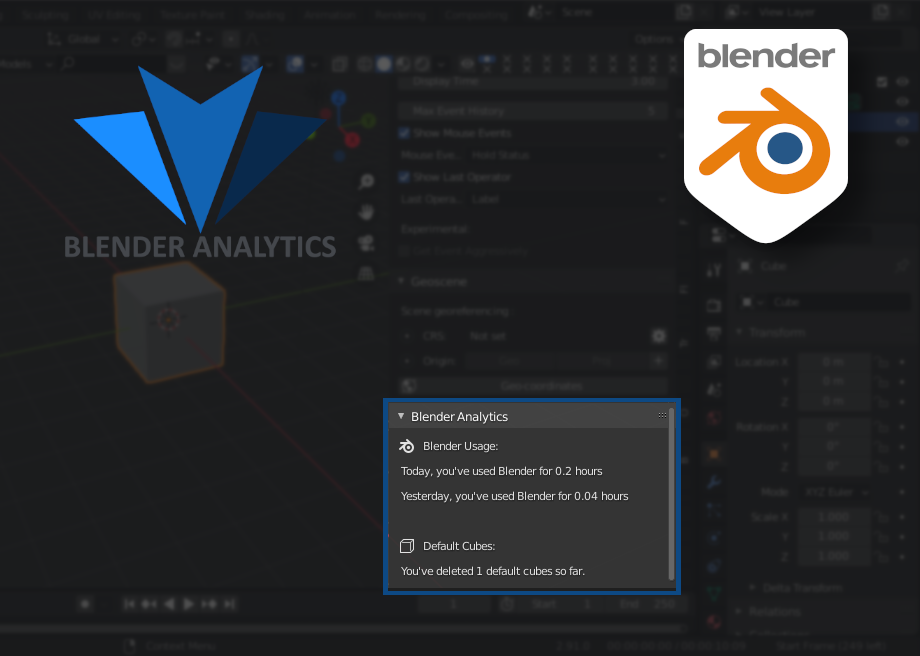Select the 'Default Cubes:' label
Screen dimensions: 920x656
(459, 546)
